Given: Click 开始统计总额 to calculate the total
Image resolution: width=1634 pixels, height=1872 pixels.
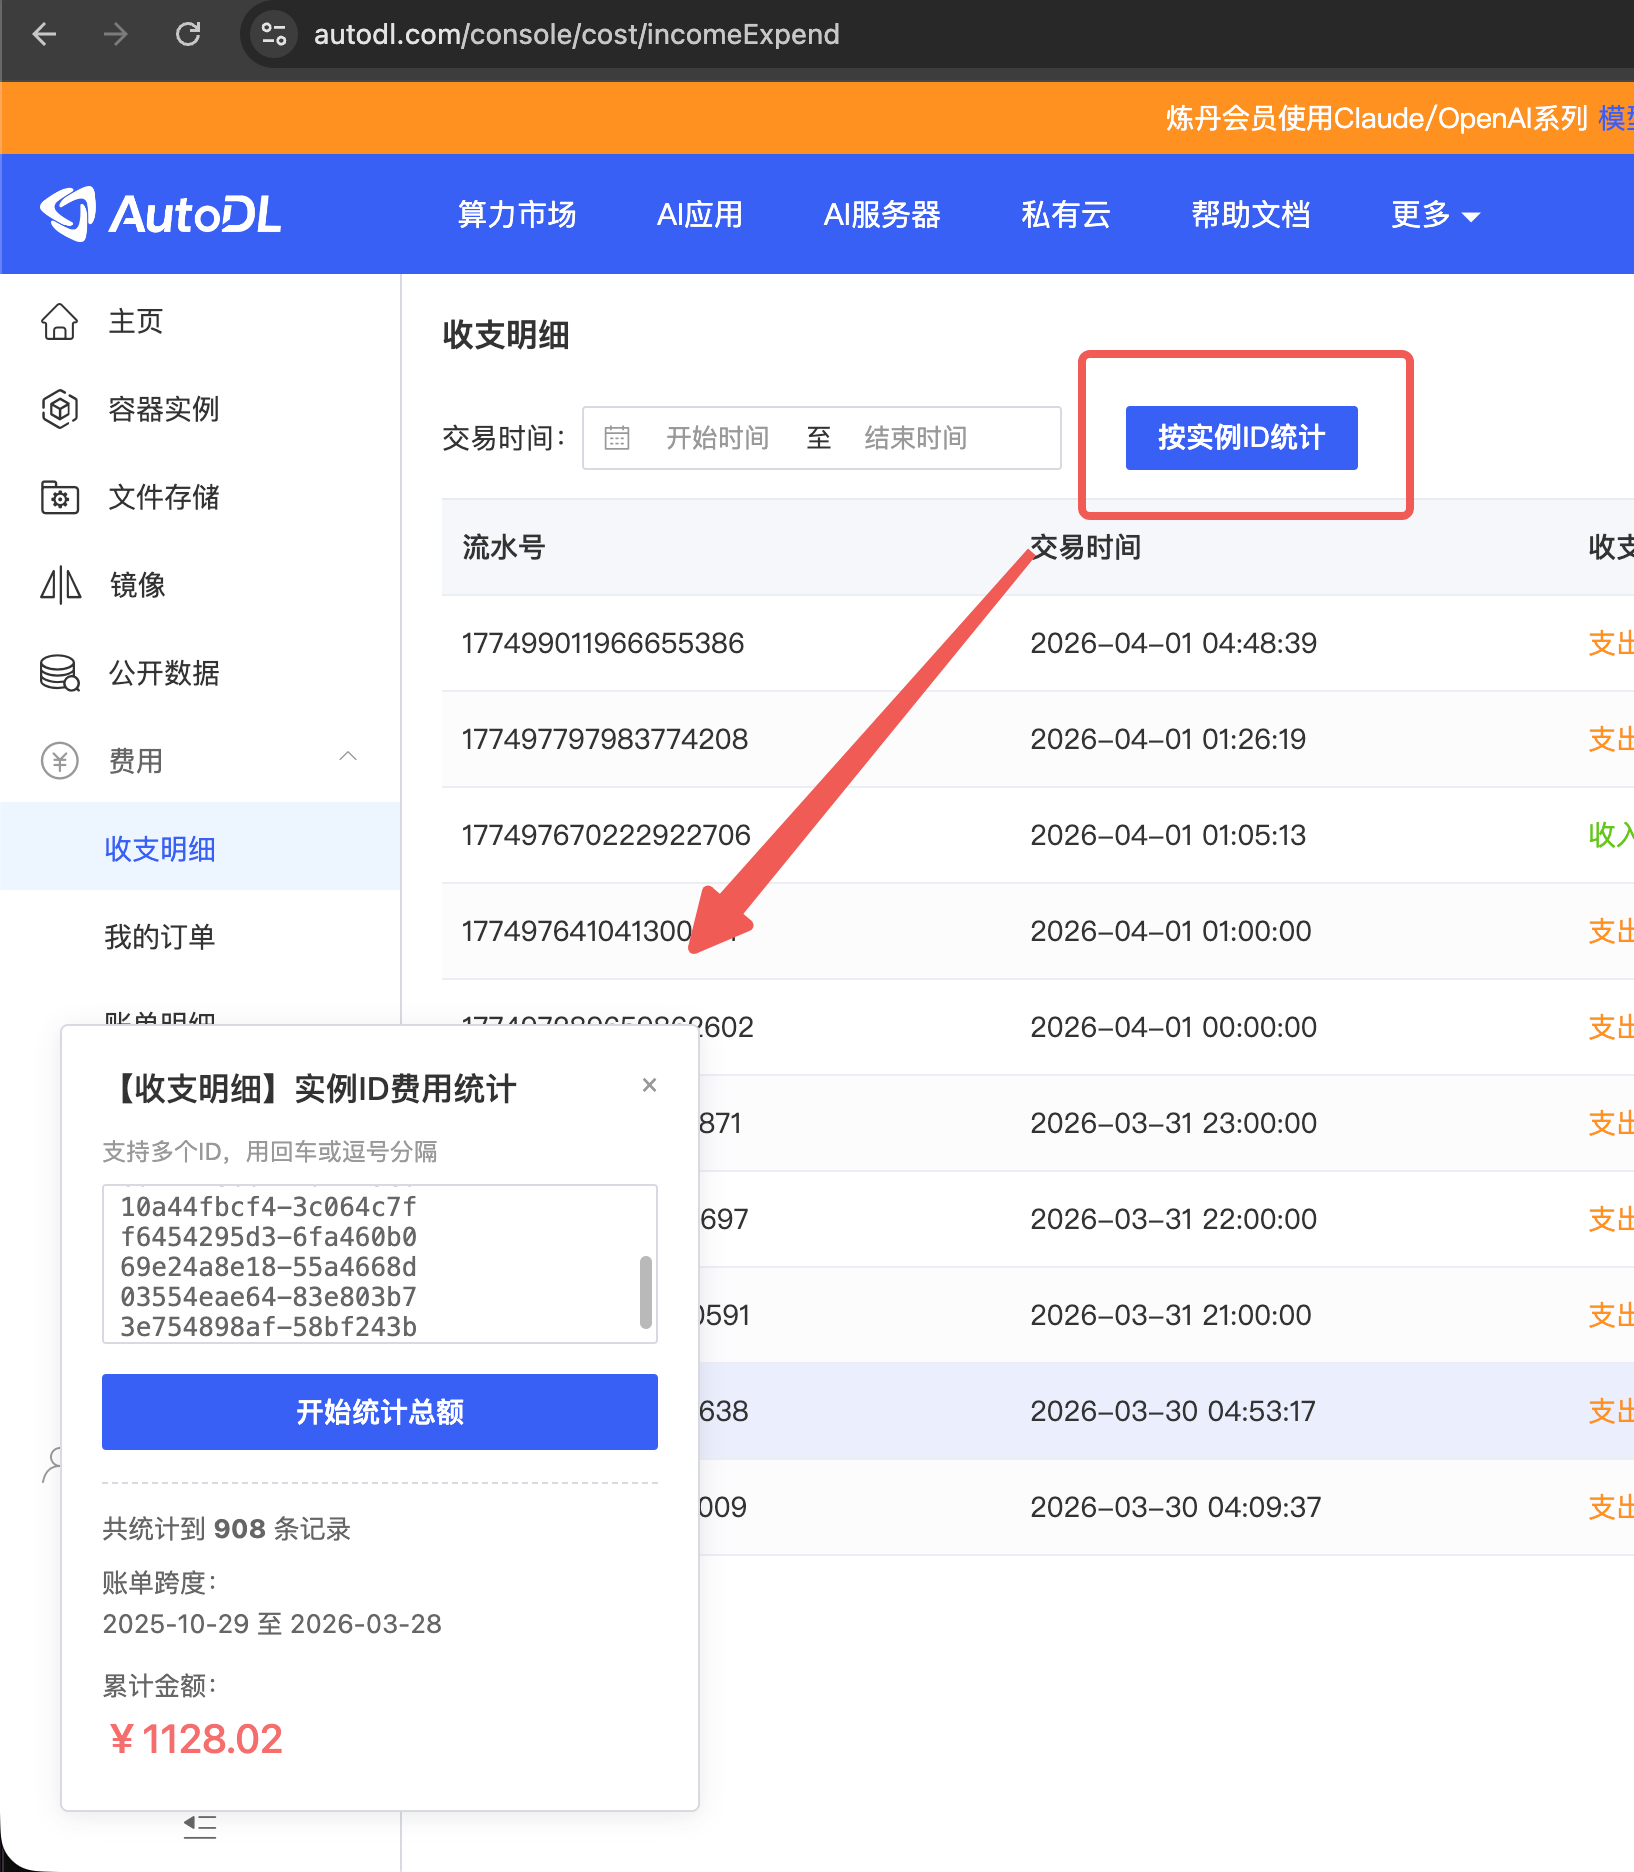Looking at the screenshot, I should tap(380, 1412).
